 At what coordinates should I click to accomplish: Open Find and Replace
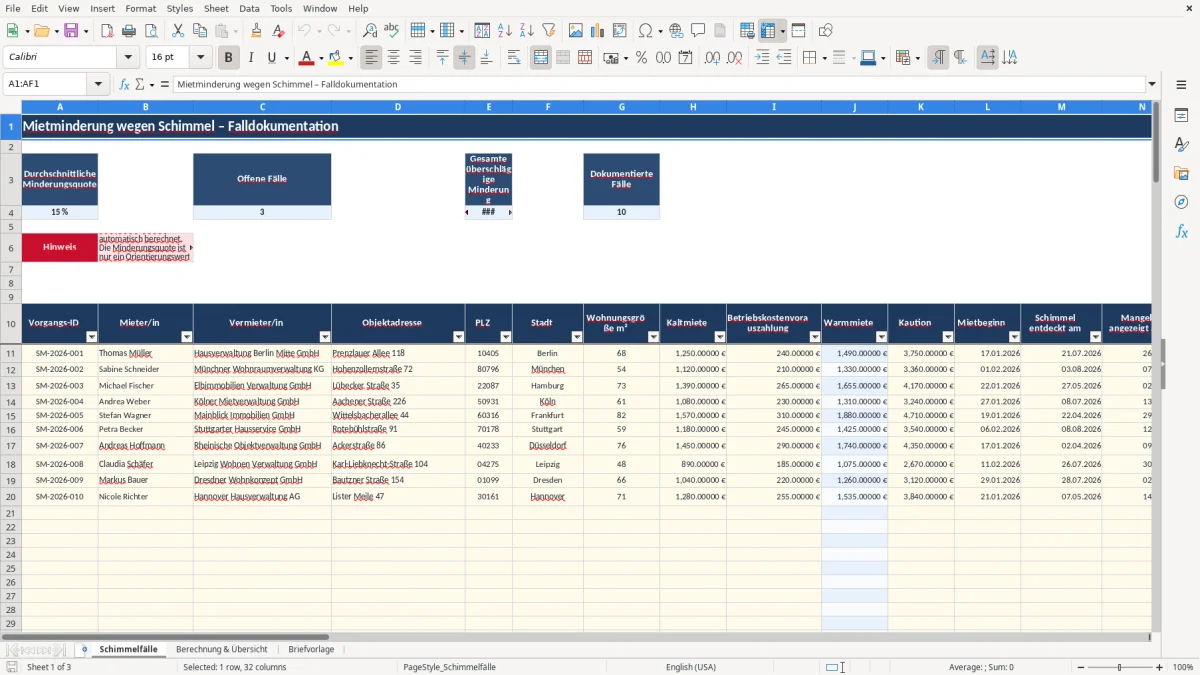370,31
